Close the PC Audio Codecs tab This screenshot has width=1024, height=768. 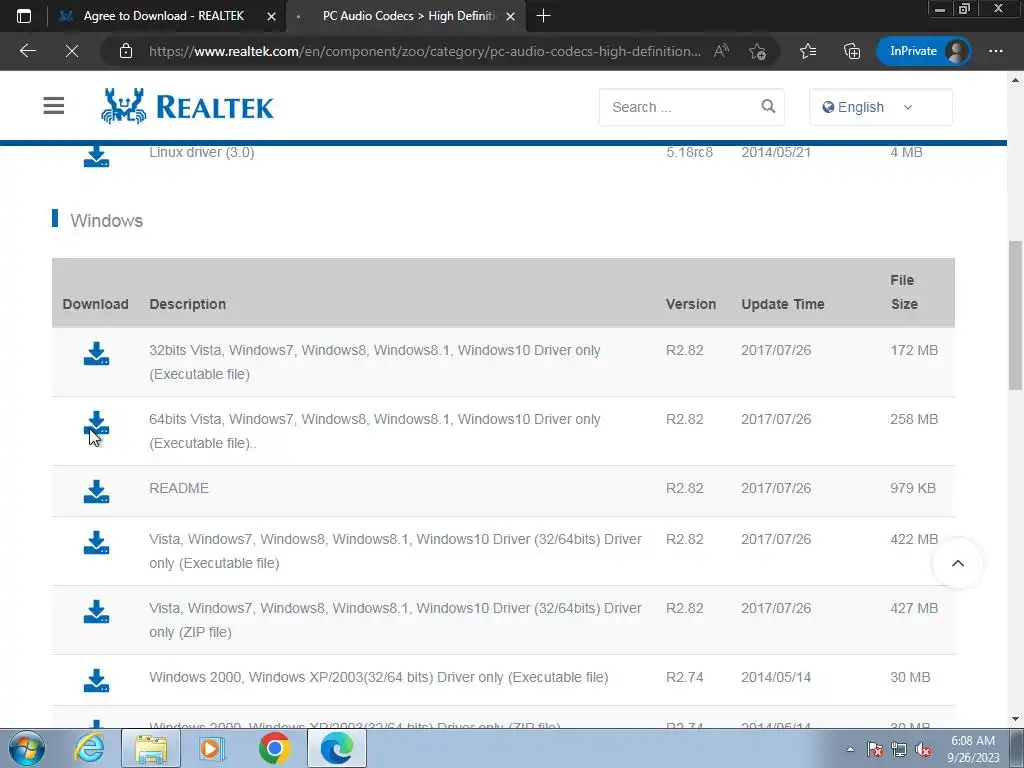click(x=511, y=16)
